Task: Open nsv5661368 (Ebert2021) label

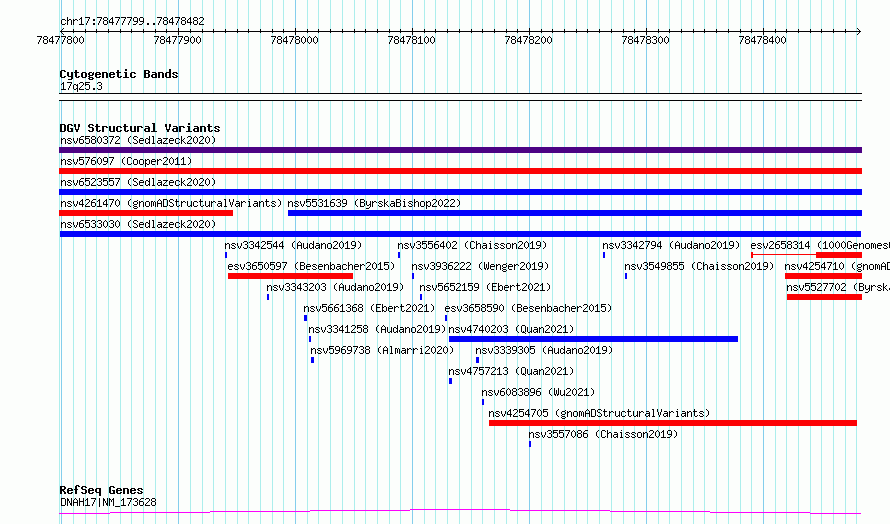Action: coord(369,308)
